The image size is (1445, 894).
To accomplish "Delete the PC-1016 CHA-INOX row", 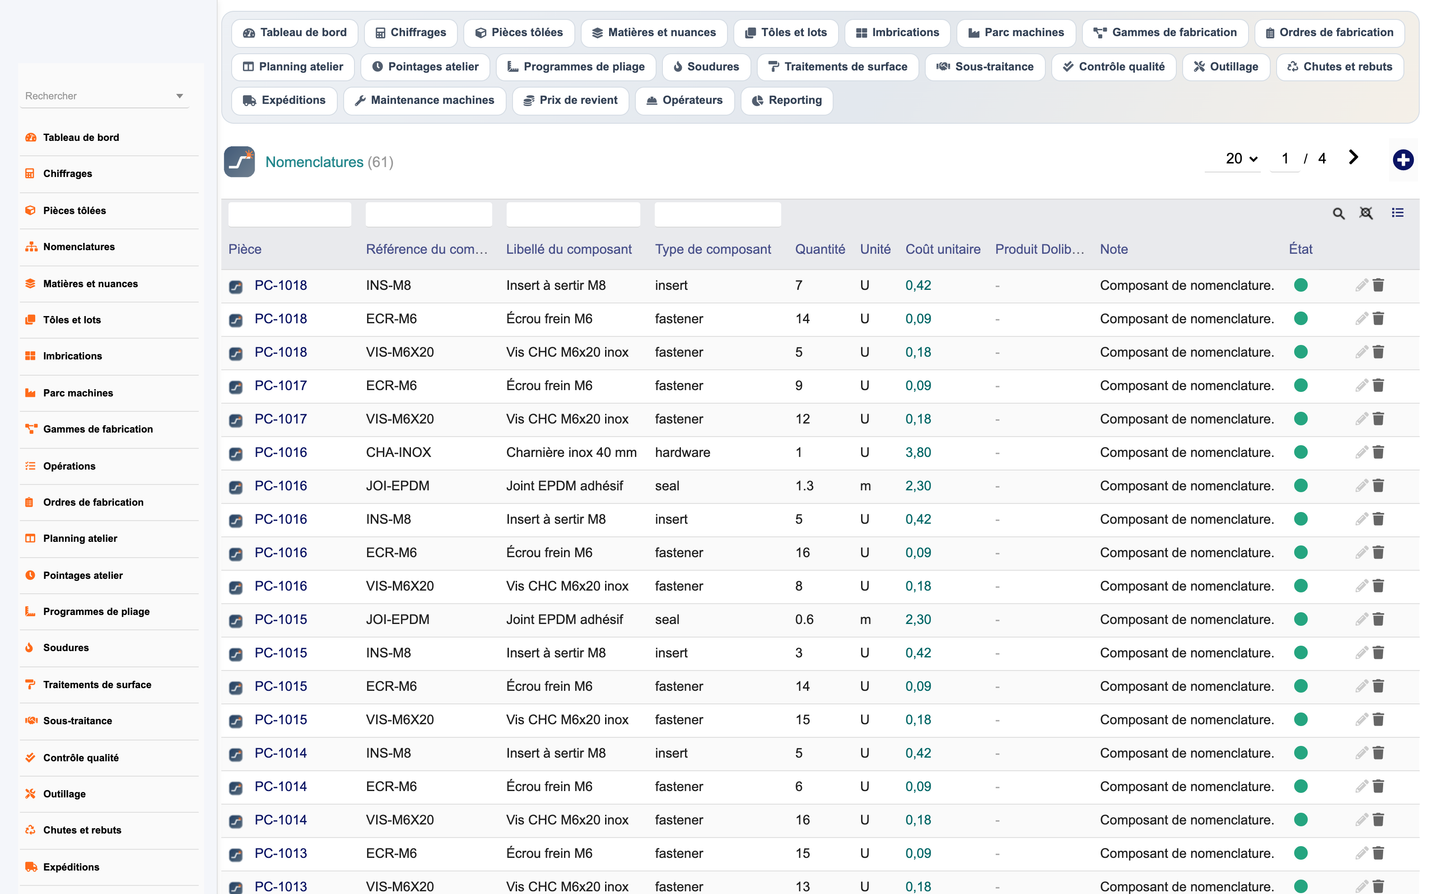I will click(1378, 452).
